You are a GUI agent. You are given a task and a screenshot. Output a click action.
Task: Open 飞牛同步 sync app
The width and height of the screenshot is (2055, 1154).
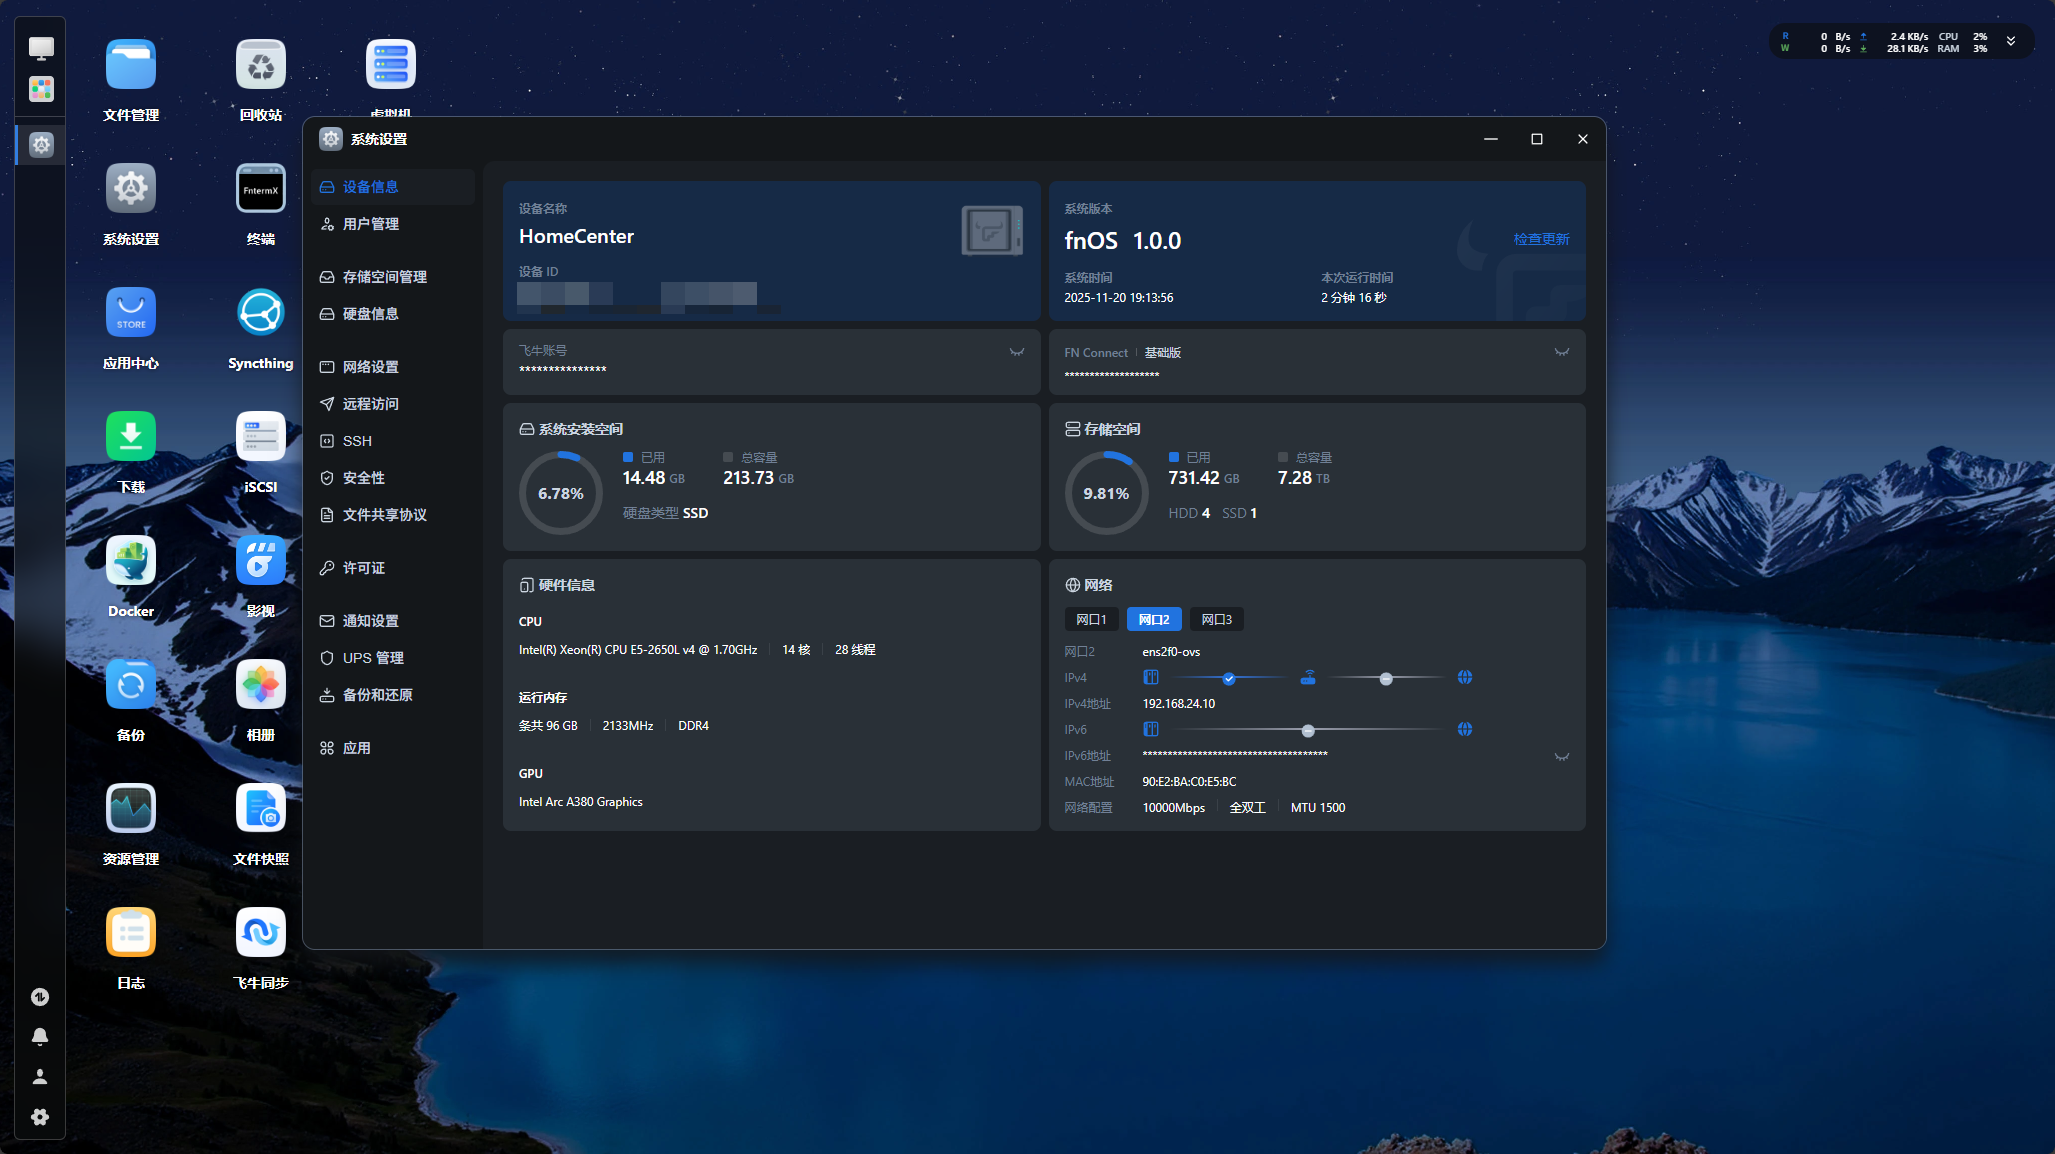tap(260, 933)
